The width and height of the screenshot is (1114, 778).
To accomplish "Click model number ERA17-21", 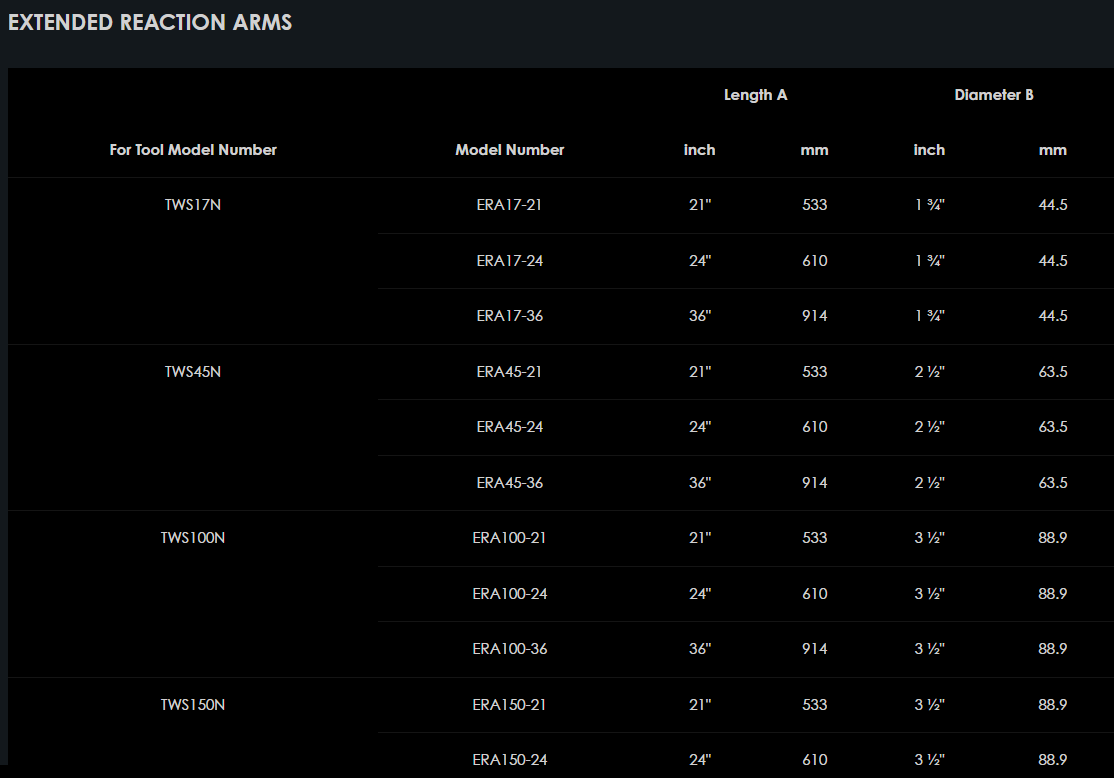I will tap(509, 205).
